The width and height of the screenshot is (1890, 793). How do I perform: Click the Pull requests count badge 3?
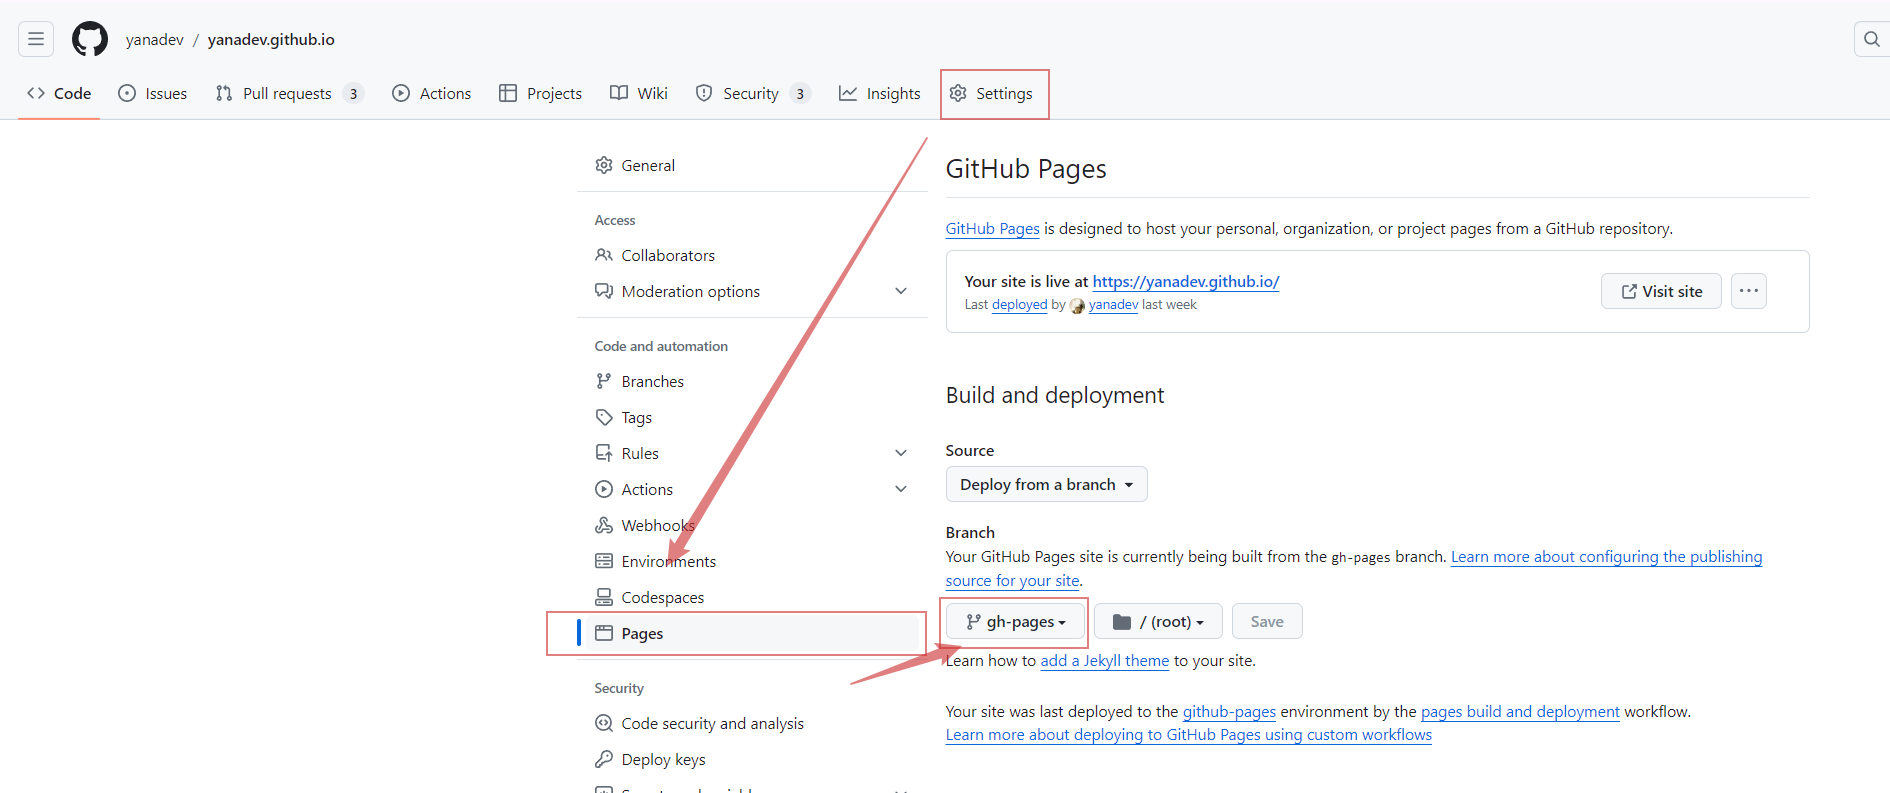(x=353, y=93)
